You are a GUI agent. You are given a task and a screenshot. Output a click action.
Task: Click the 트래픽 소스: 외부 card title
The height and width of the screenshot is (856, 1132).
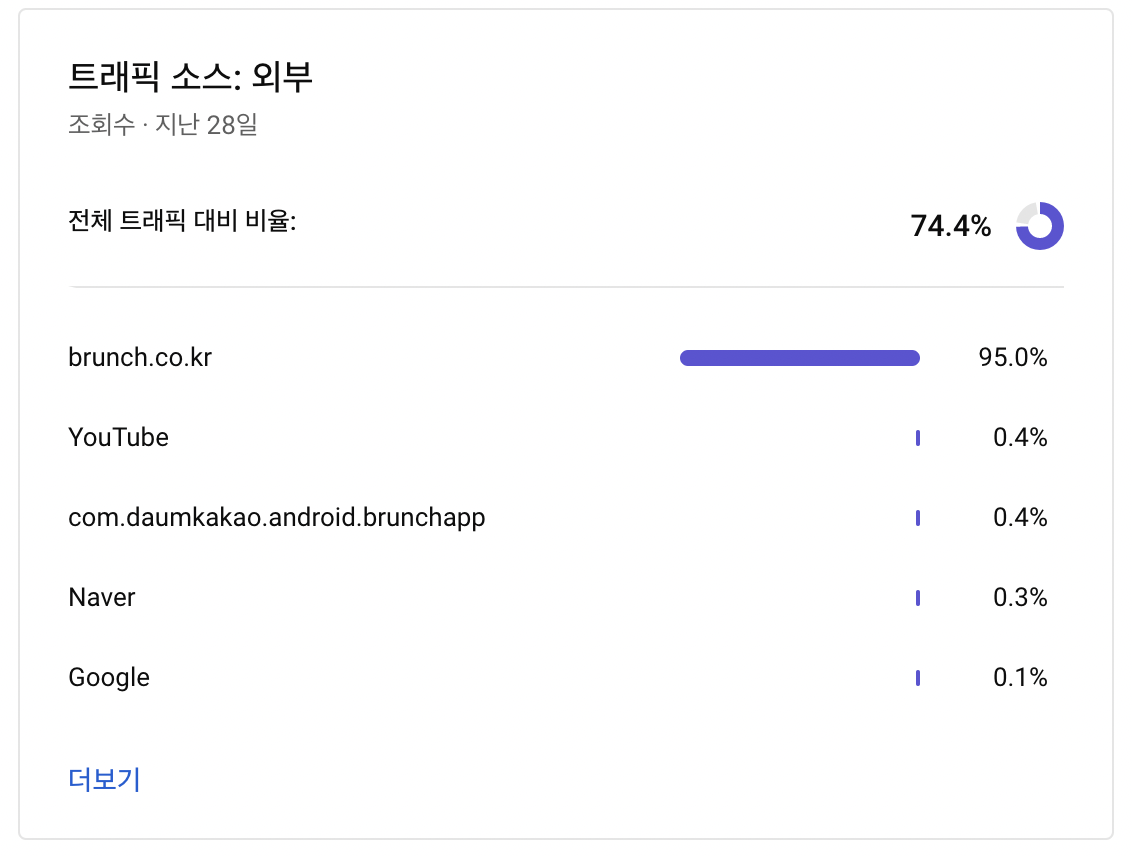(x=191, y=76)
